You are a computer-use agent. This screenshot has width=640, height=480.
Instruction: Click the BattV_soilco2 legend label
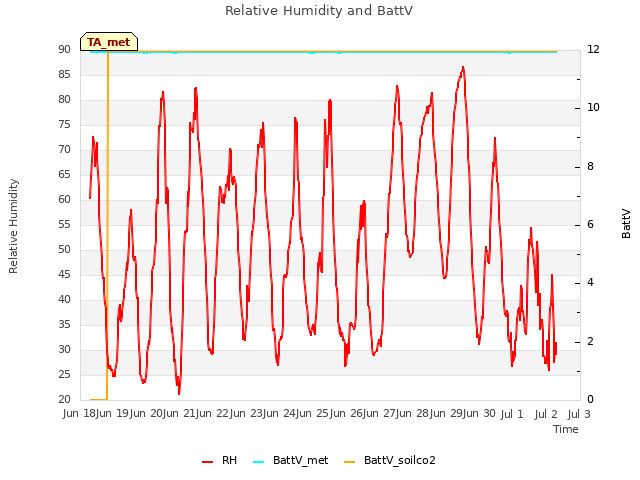click(400, 460)
